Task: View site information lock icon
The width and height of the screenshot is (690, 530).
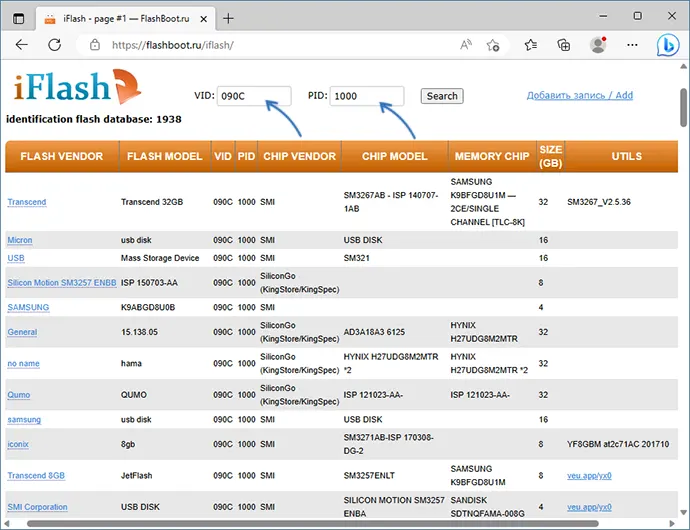Action: click(x=95, y=45)
